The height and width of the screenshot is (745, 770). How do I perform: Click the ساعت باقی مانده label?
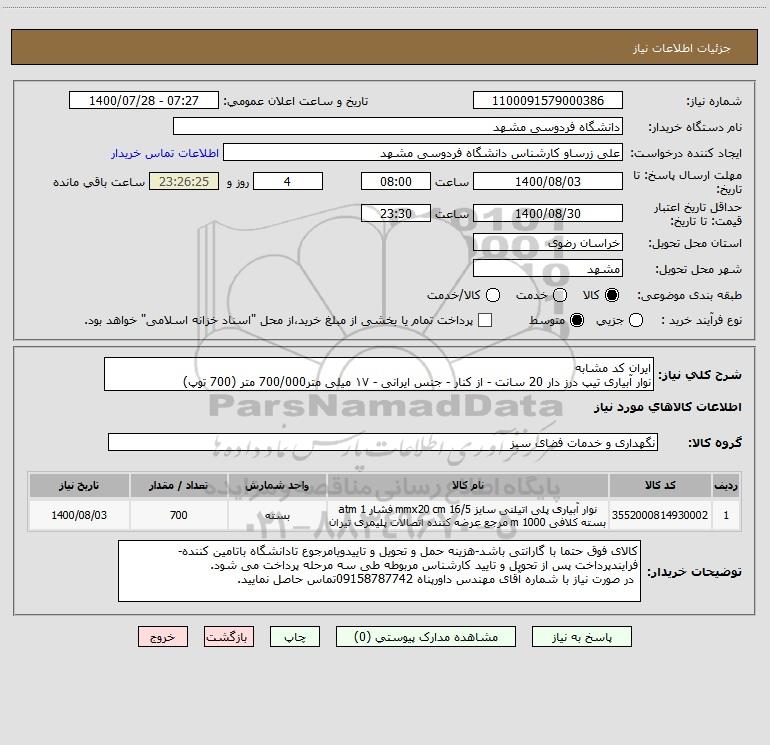pyautogui.click(x=99, y=182)
